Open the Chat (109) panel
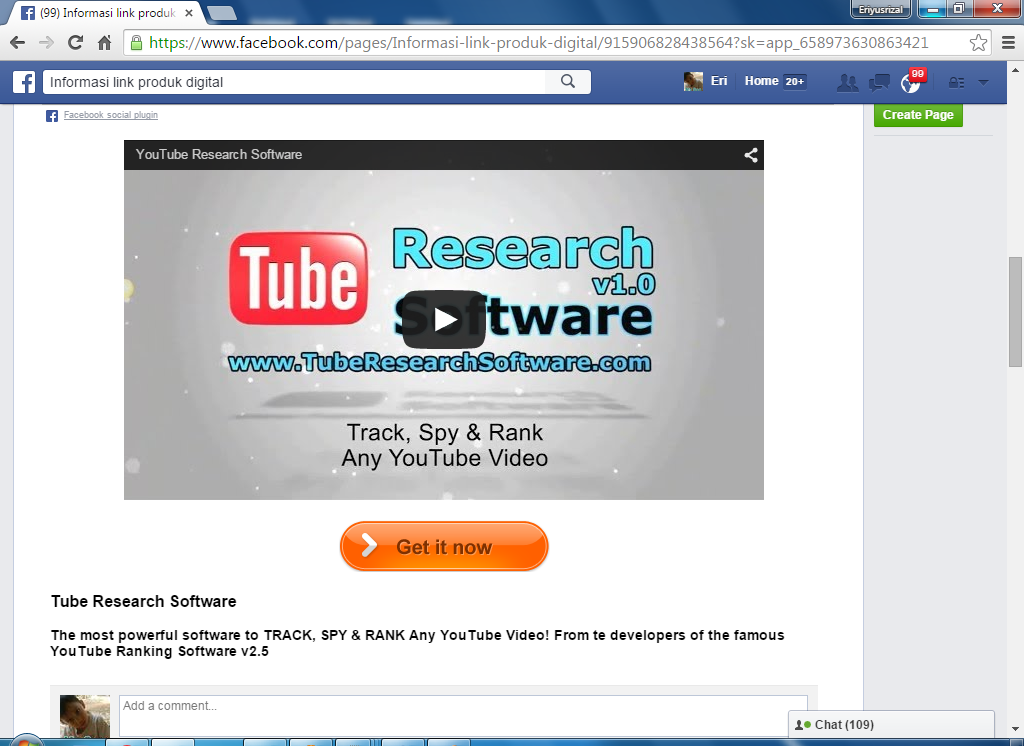This screenshot has width=1024, height=746. 891,724
